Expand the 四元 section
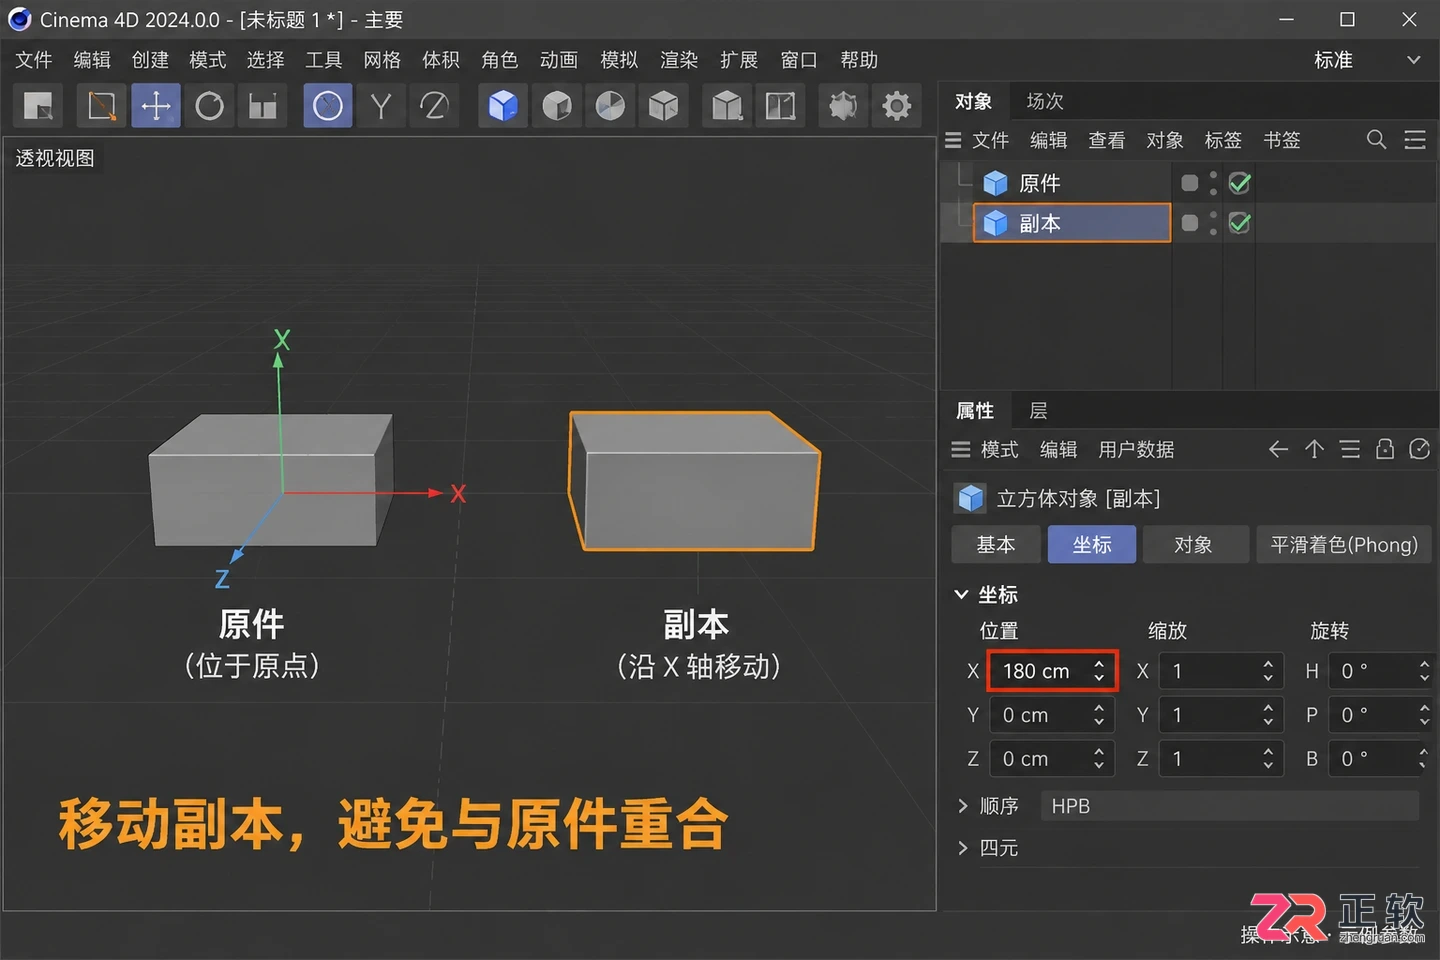This screenshot has height=960, width=1440. coord(962,848)
